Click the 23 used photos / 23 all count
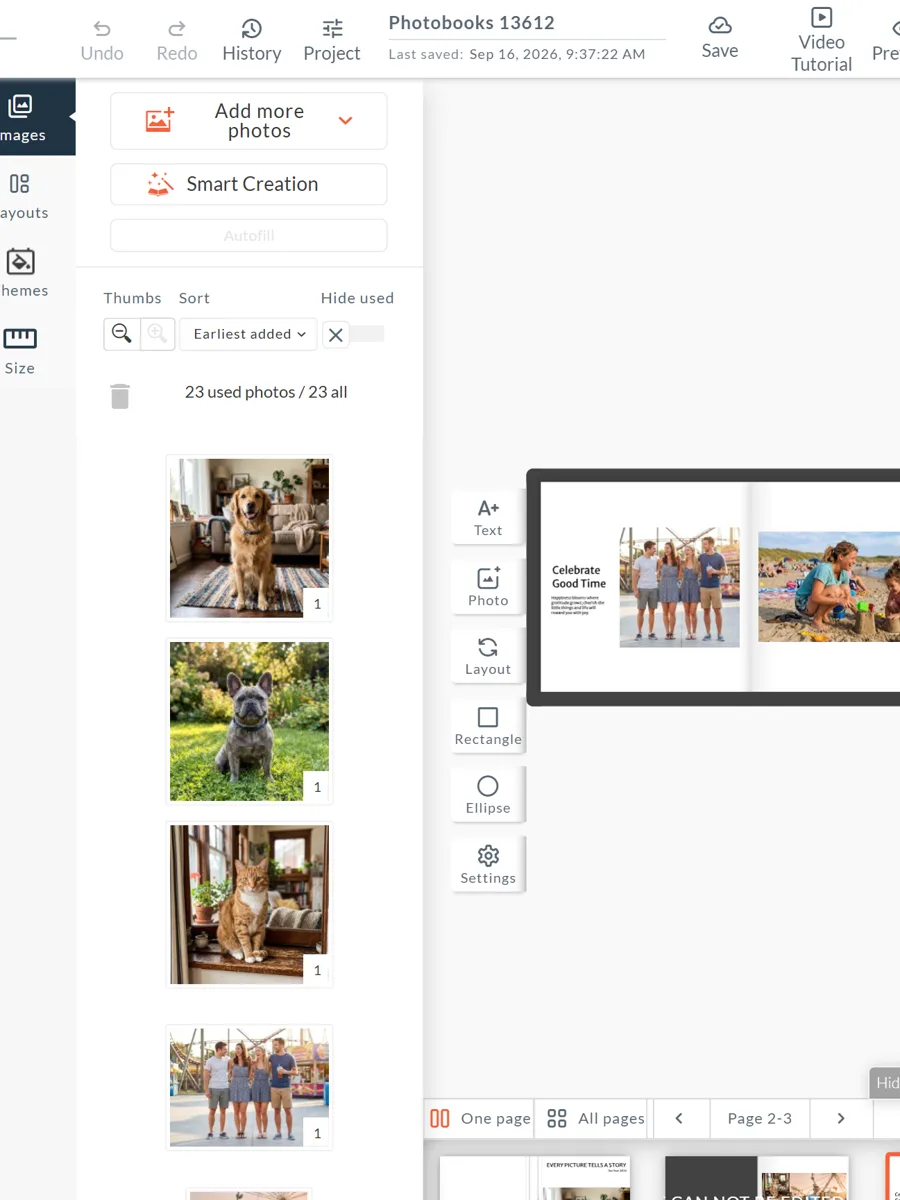Viewport: 900px width, 1200px height. tap(266, 392)
